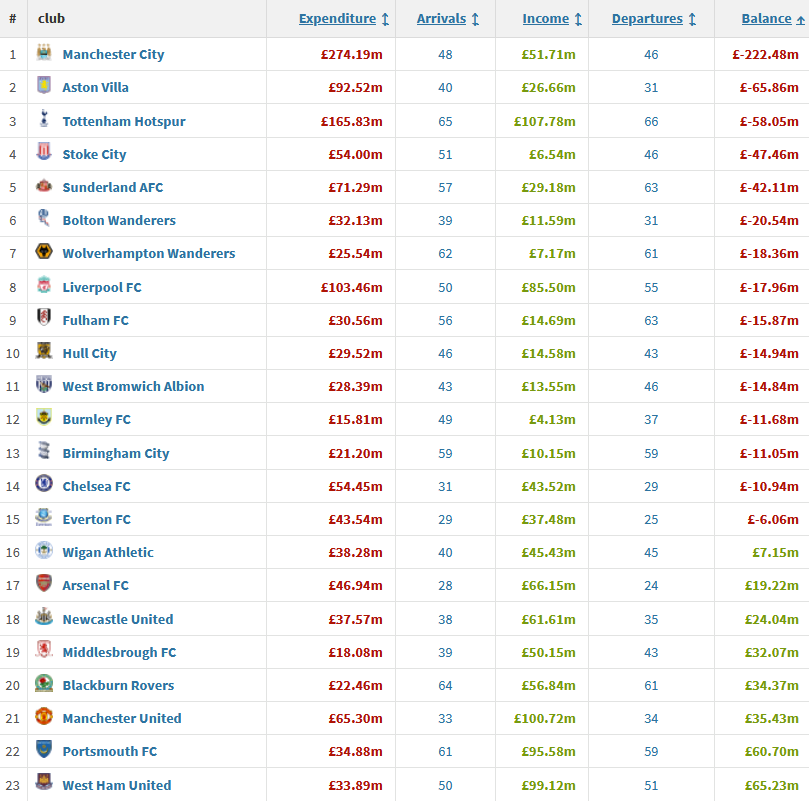Open the Birmingham City club link
809x801 pixels.
coord(116,453)
